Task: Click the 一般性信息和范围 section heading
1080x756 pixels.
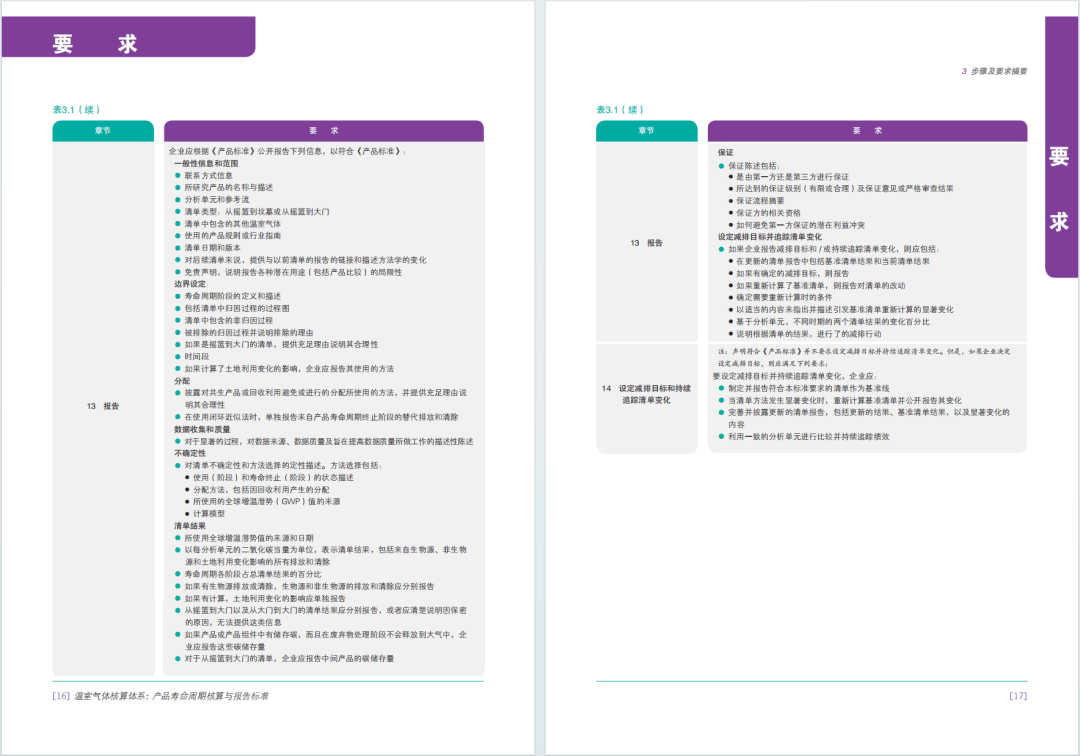Action: [206, 162]
